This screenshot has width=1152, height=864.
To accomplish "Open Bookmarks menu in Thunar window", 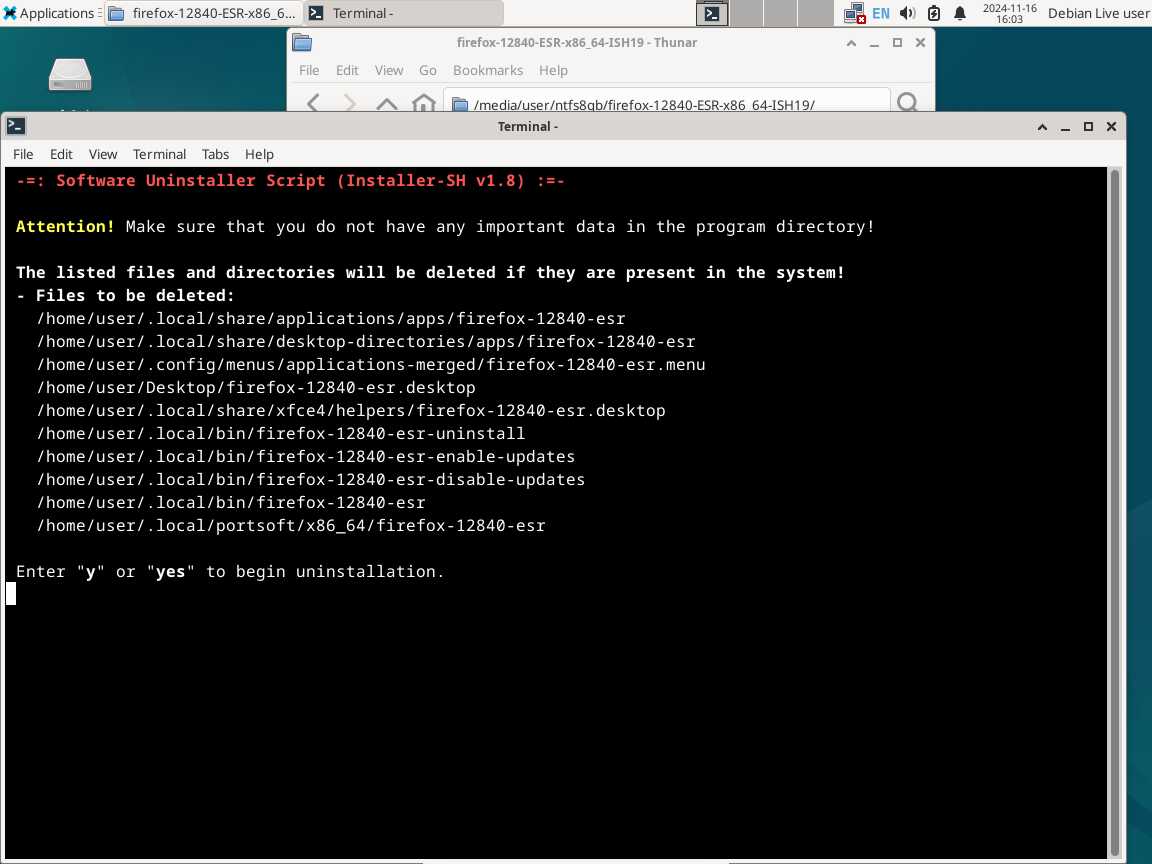I will (488, 71).
